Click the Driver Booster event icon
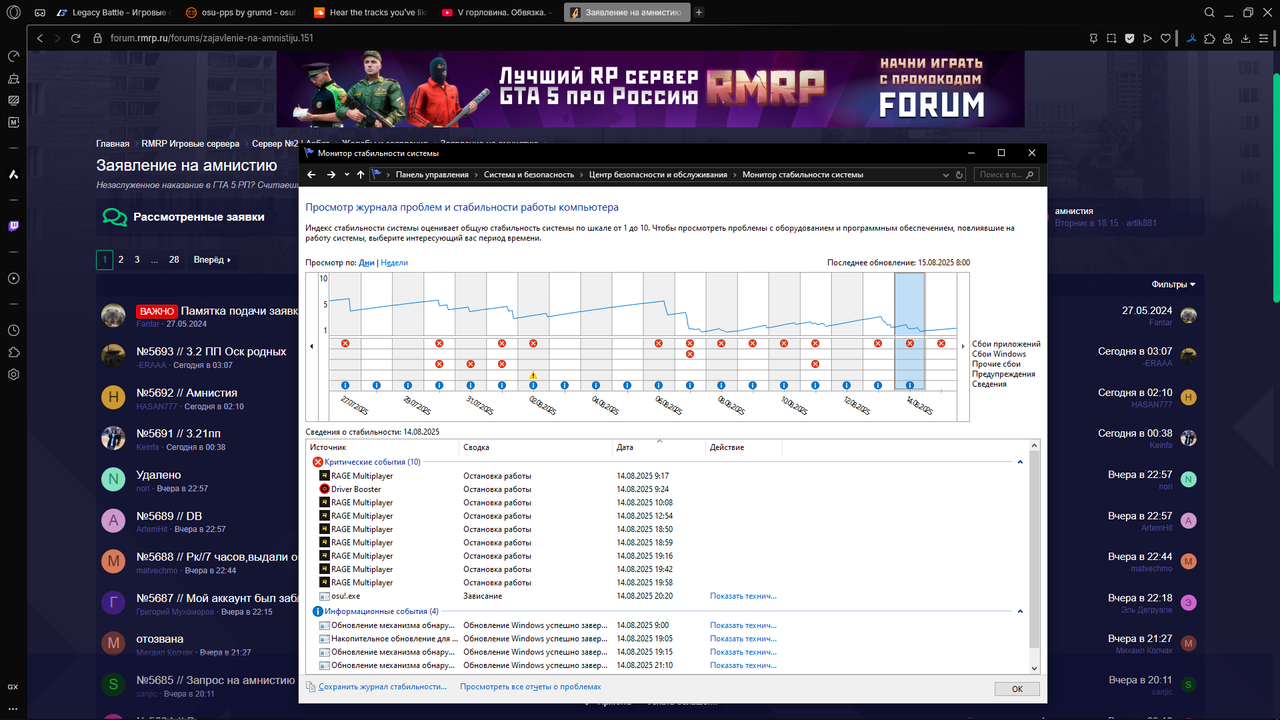 (324, 489)
